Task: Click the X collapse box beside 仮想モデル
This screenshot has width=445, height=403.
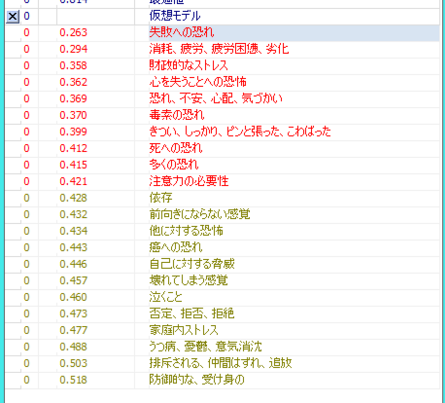Action: (x=13, y=16)
